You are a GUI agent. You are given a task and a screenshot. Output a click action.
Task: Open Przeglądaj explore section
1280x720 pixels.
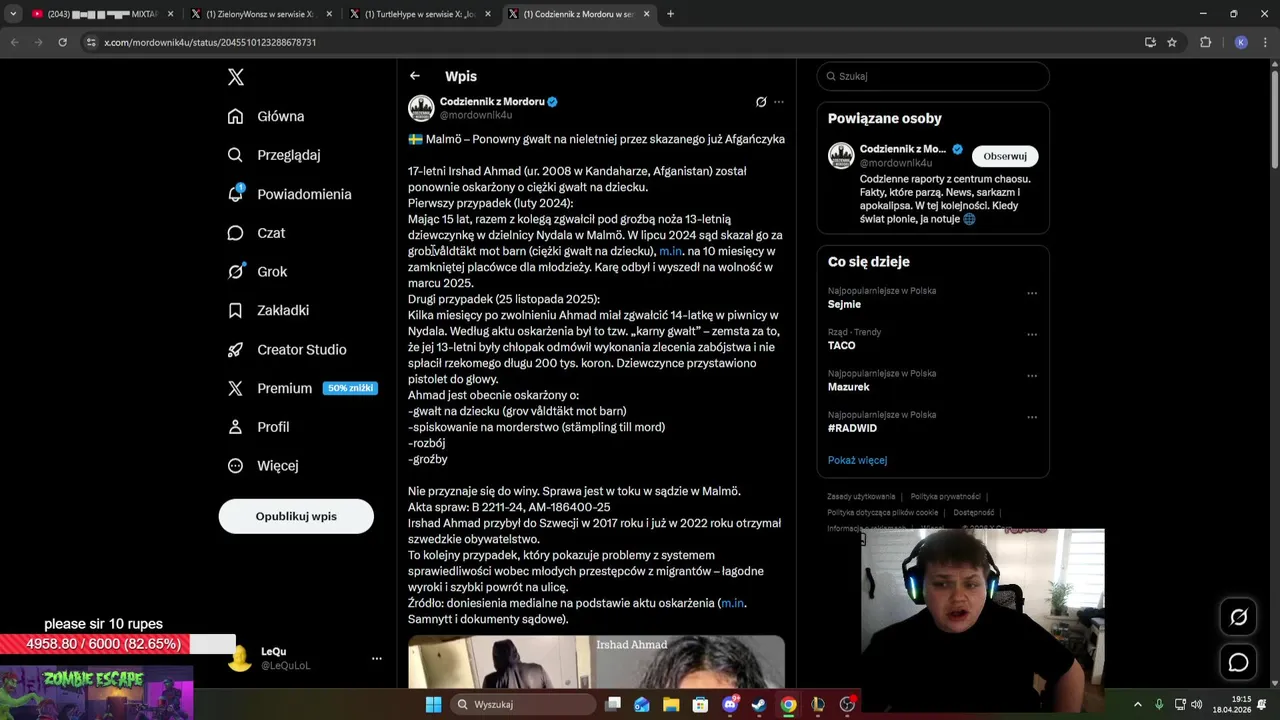(274, 155)
